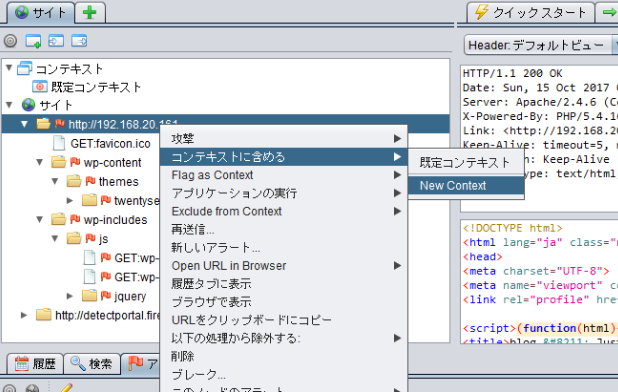This screenshot has width=618, height=392.
Task: Select GET:favicon.ico tree entry
Action: pyautogui.click(x=110, y=143)
